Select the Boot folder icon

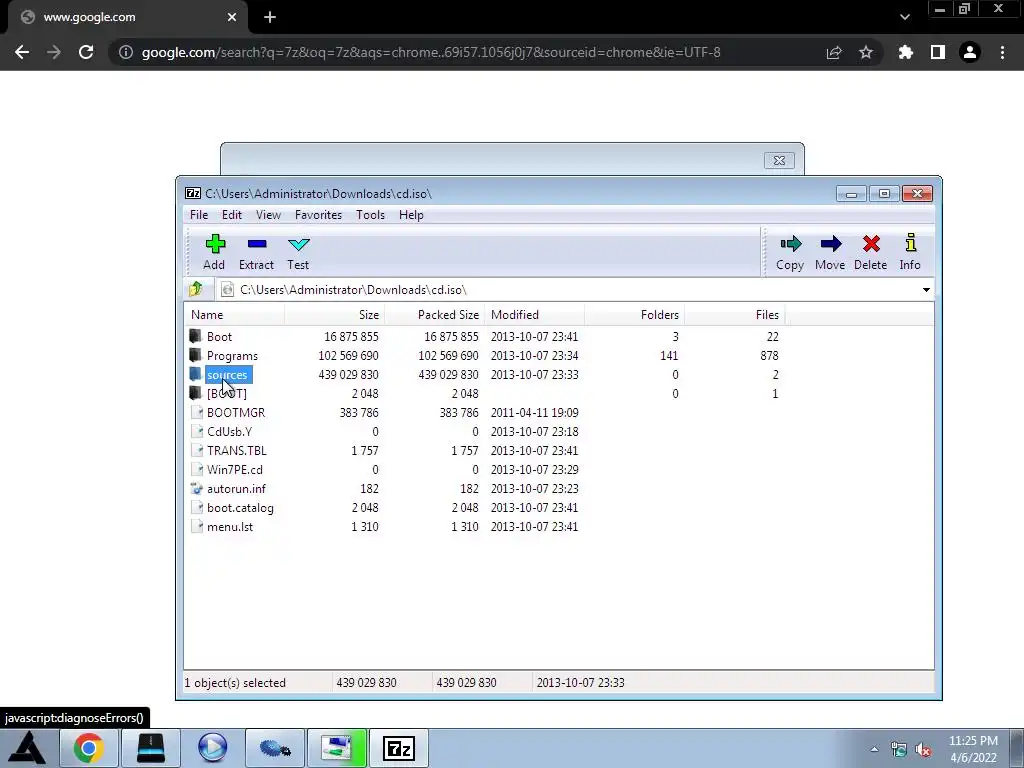point(195,336)
